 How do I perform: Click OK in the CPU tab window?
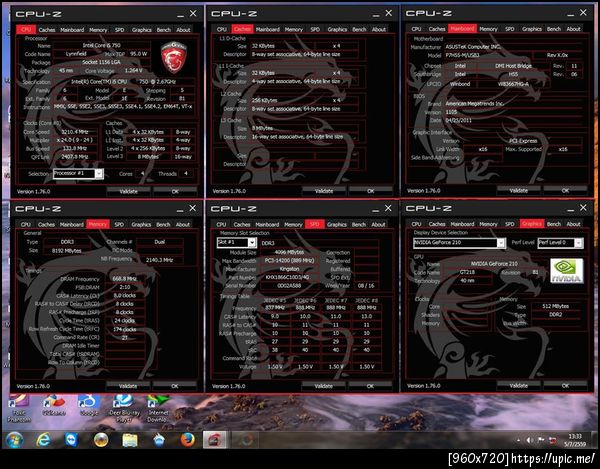pos(175,191)
